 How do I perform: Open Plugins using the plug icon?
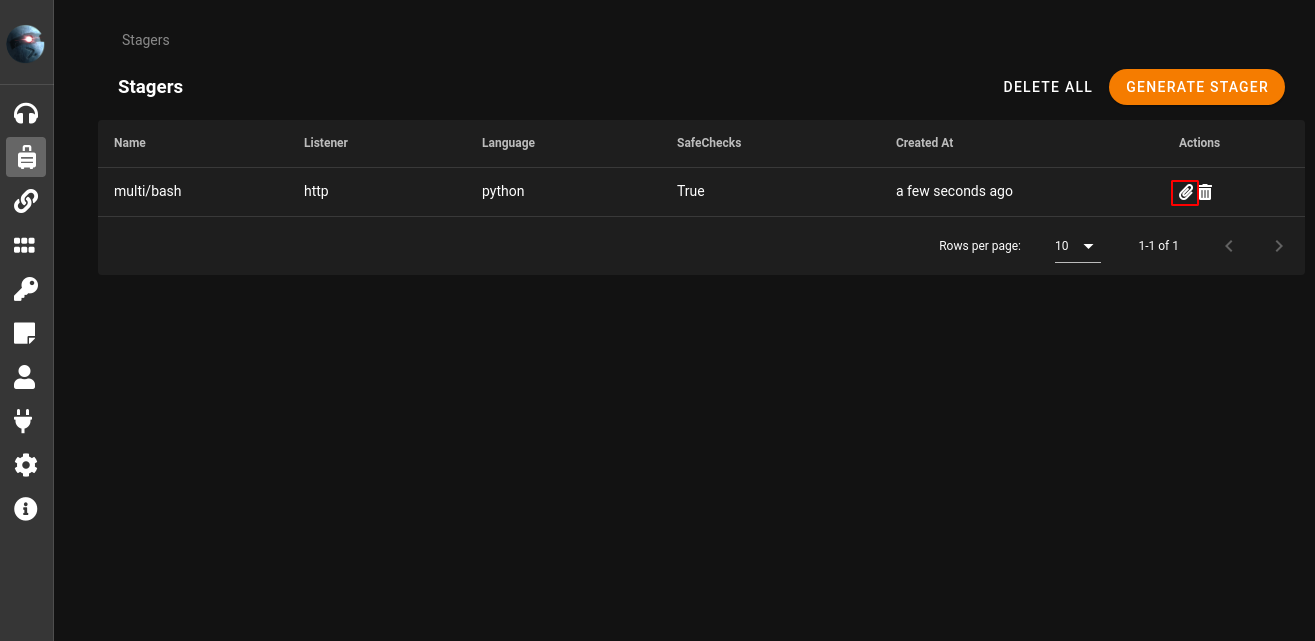click(26, 421)
